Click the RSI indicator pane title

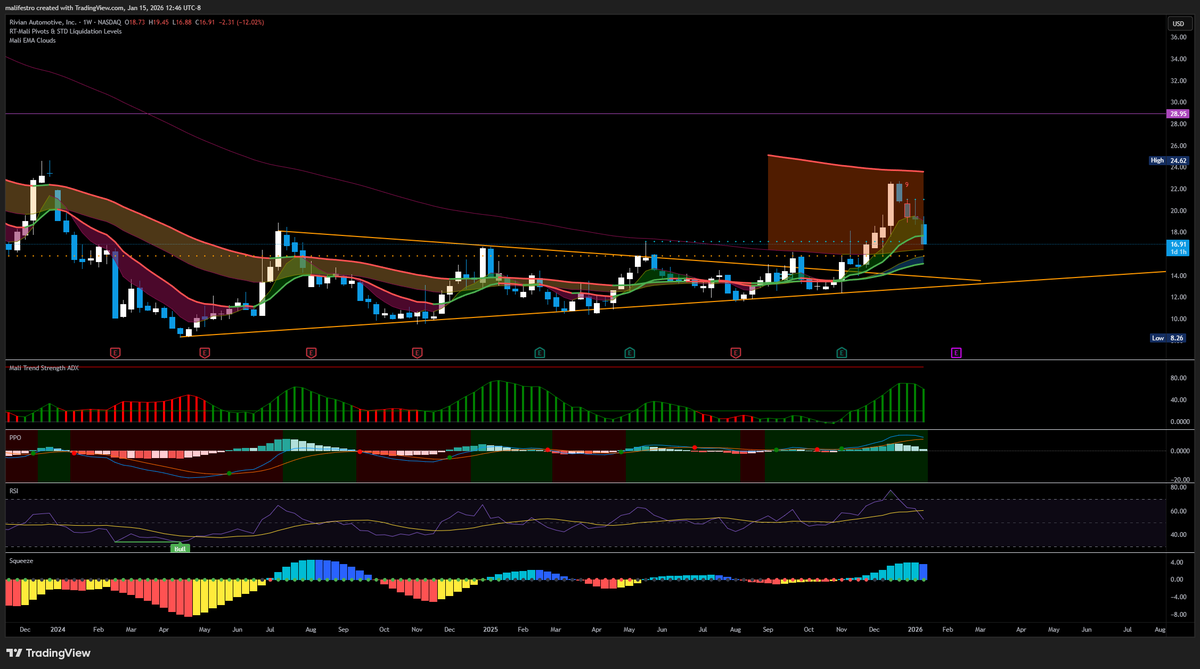[13, 492]
